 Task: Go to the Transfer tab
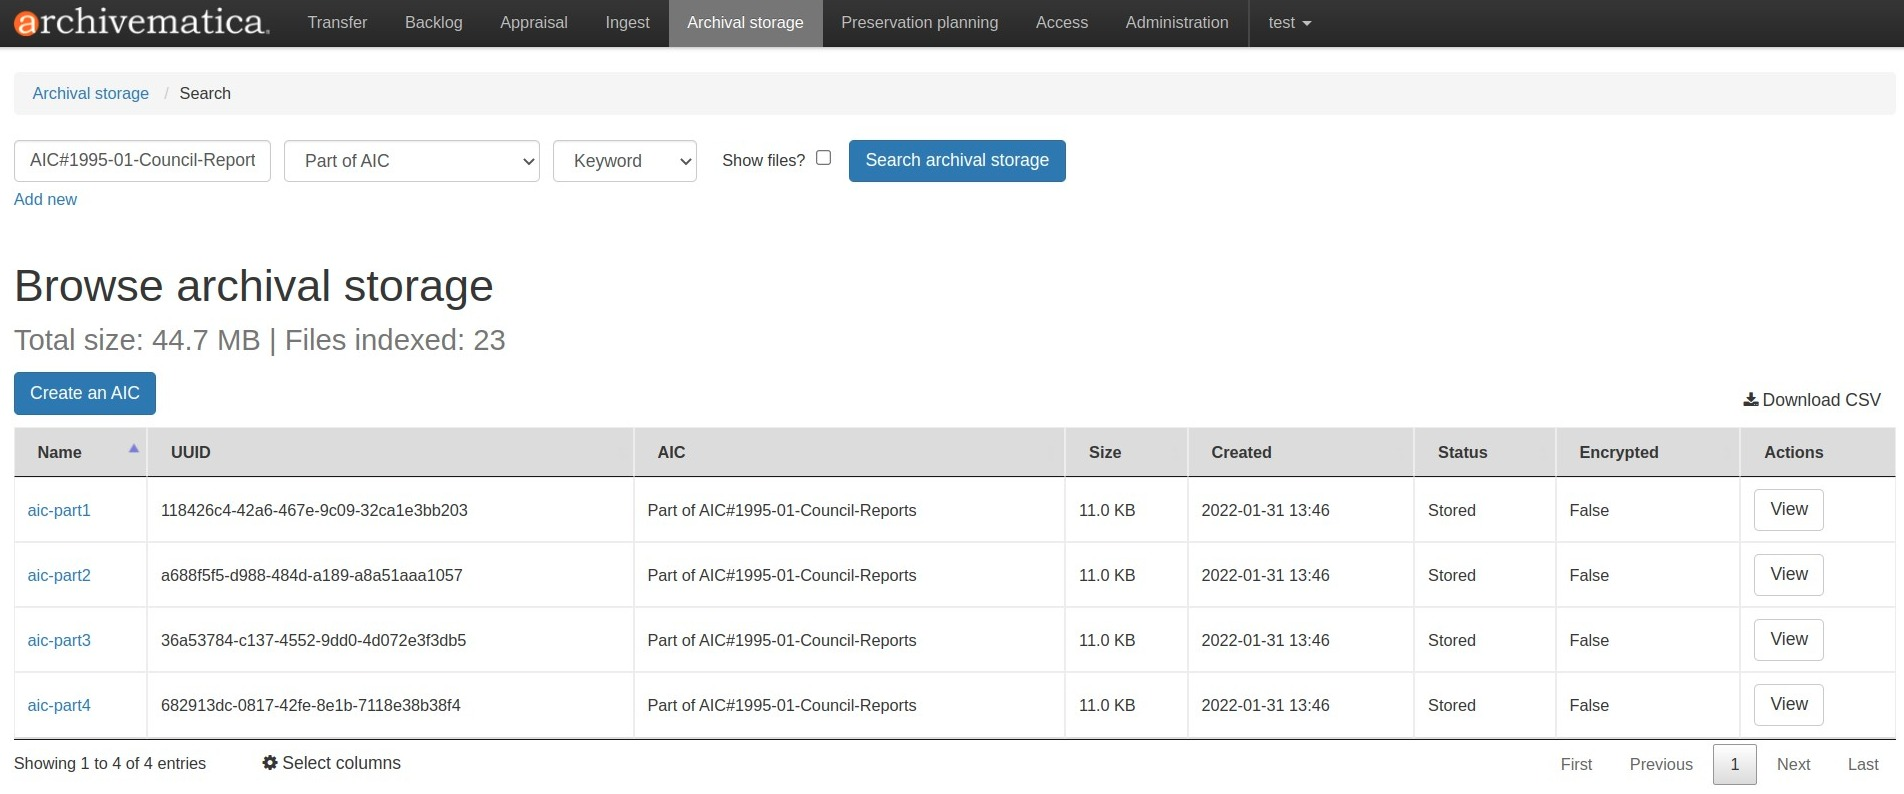[x=337, y=23]
